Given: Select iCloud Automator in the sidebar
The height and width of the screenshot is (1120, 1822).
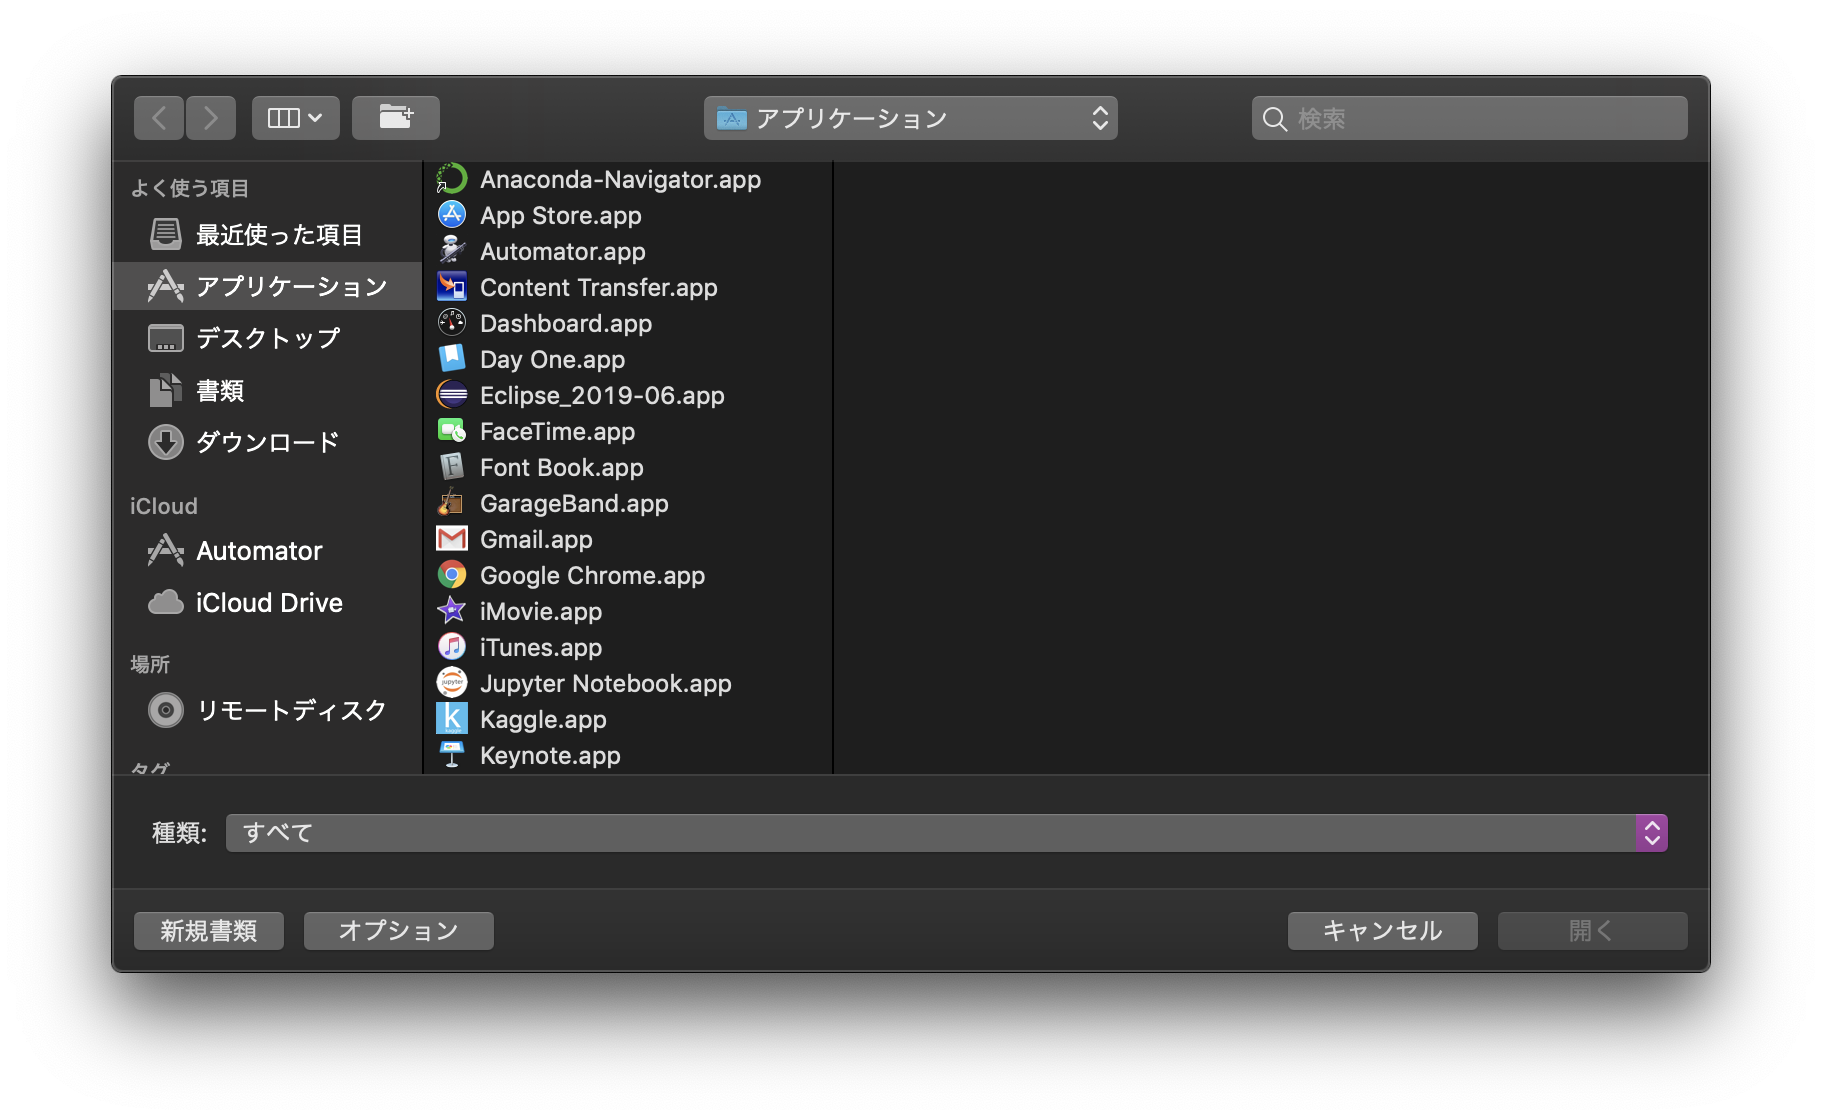Looking at the screenshot, I should pos(268,551).
